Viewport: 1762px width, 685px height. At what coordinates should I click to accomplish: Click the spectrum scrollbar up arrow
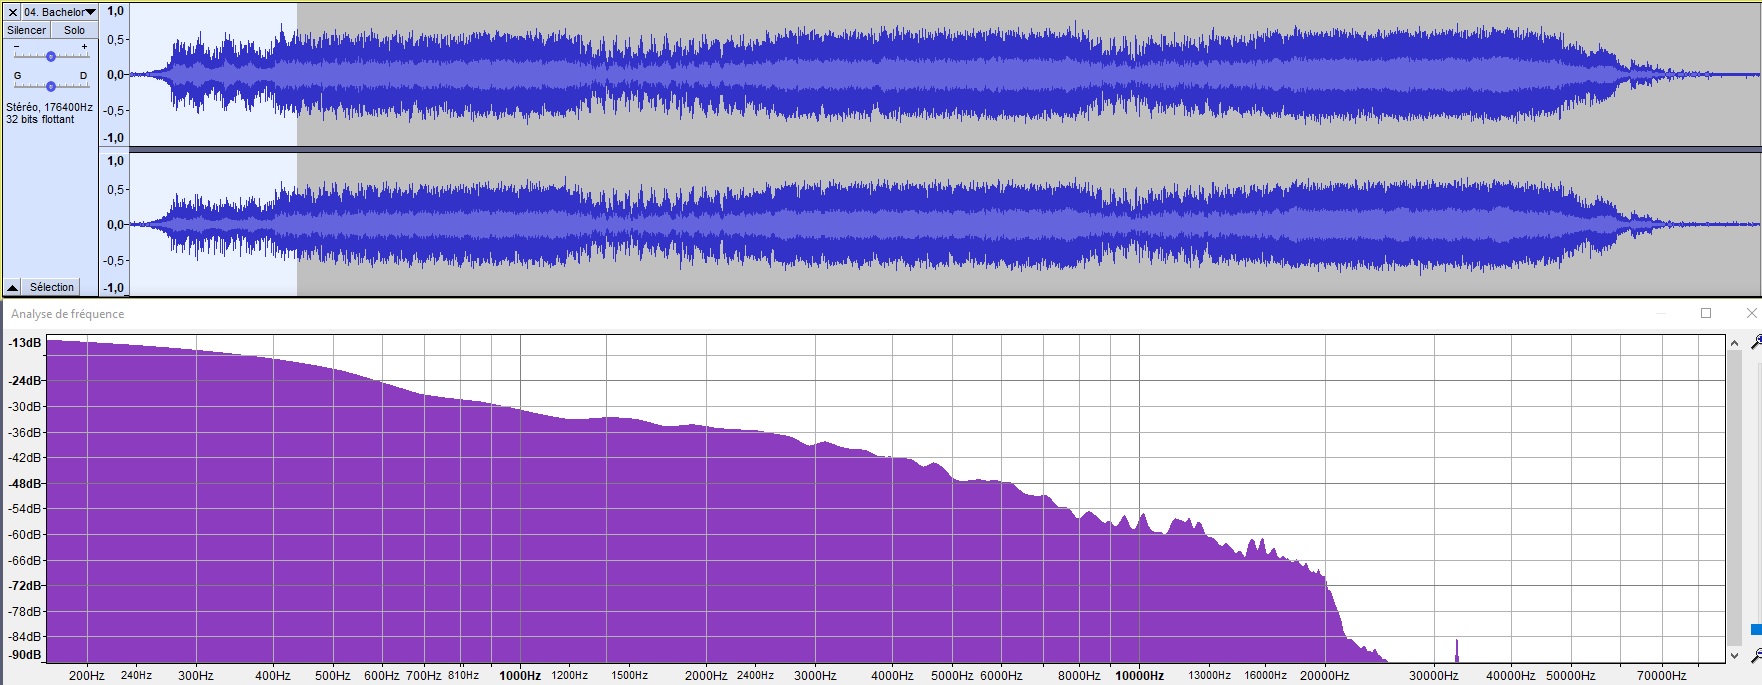1735,343
